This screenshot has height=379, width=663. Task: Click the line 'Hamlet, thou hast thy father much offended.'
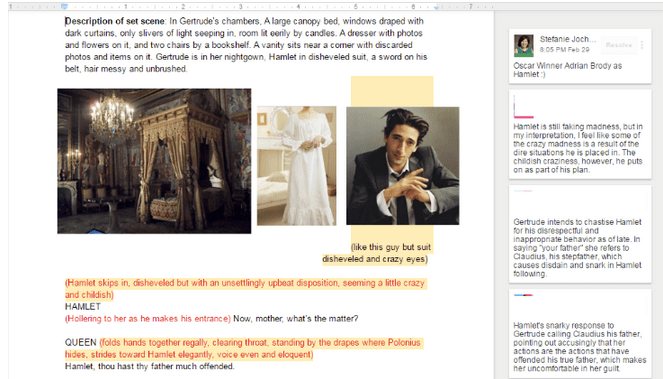(x=149, y=366)
